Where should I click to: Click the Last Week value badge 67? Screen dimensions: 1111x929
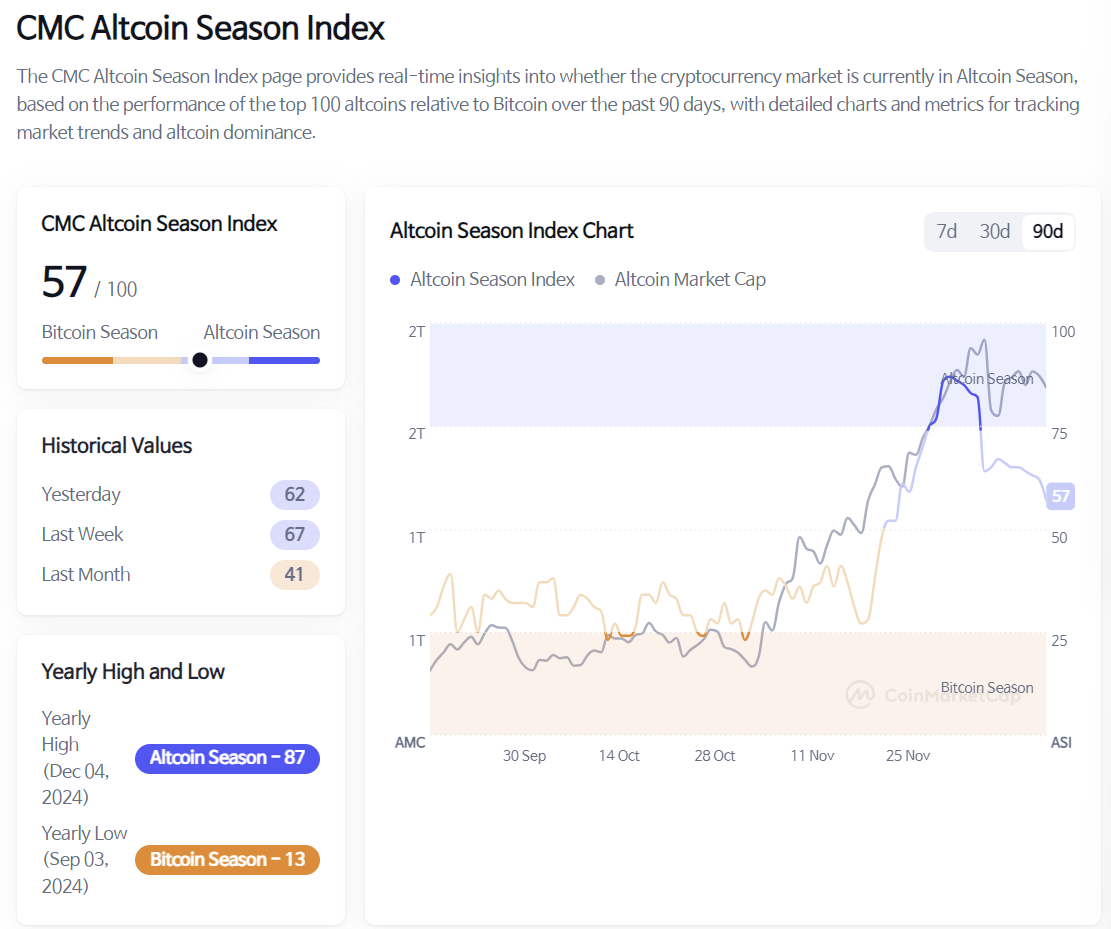click(x=294, y=534)
